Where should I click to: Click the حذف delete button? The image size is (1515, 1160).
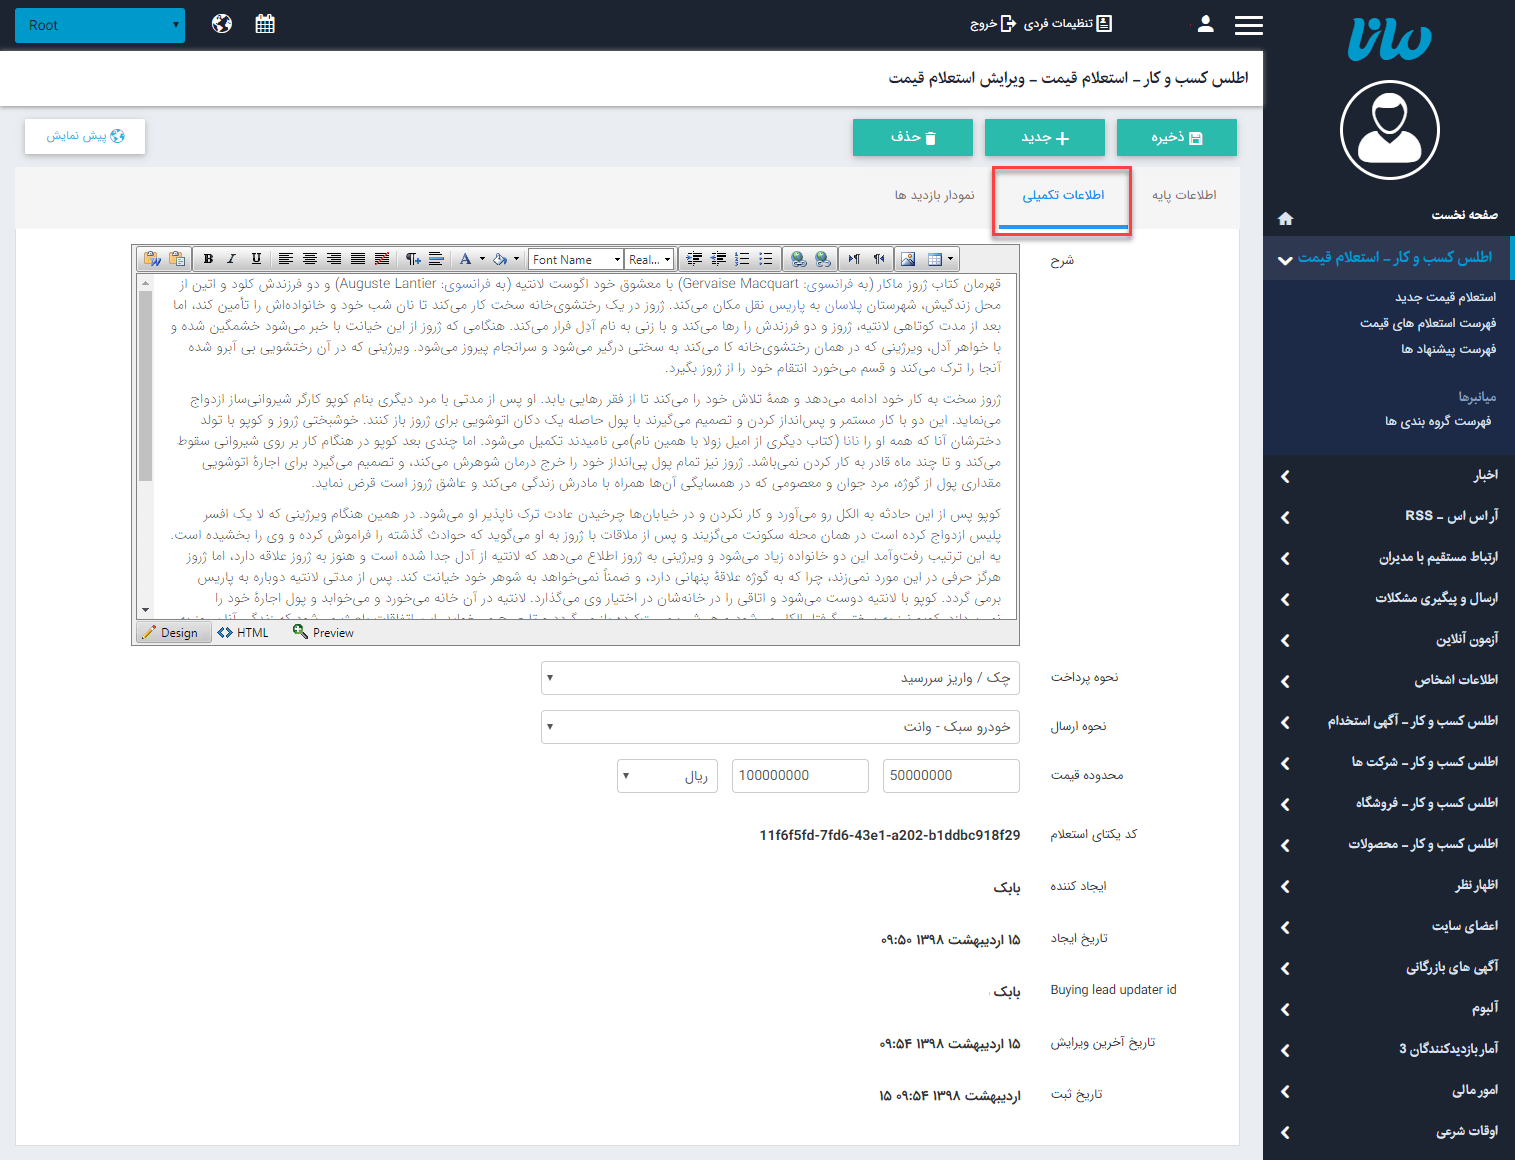[912, 137]
